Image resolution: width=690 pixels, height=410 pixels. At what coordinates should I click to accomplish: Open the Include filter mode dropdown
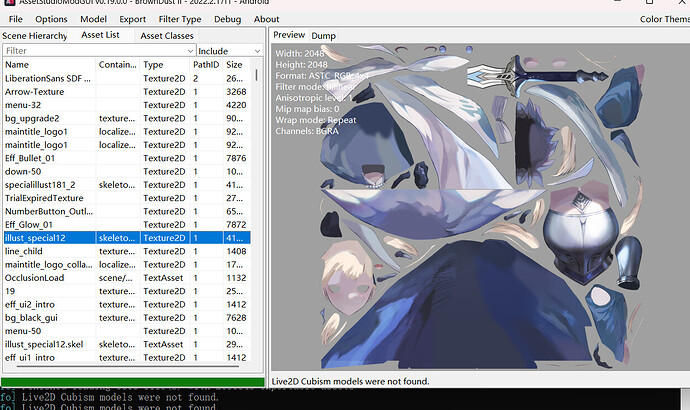coord(229,51)
